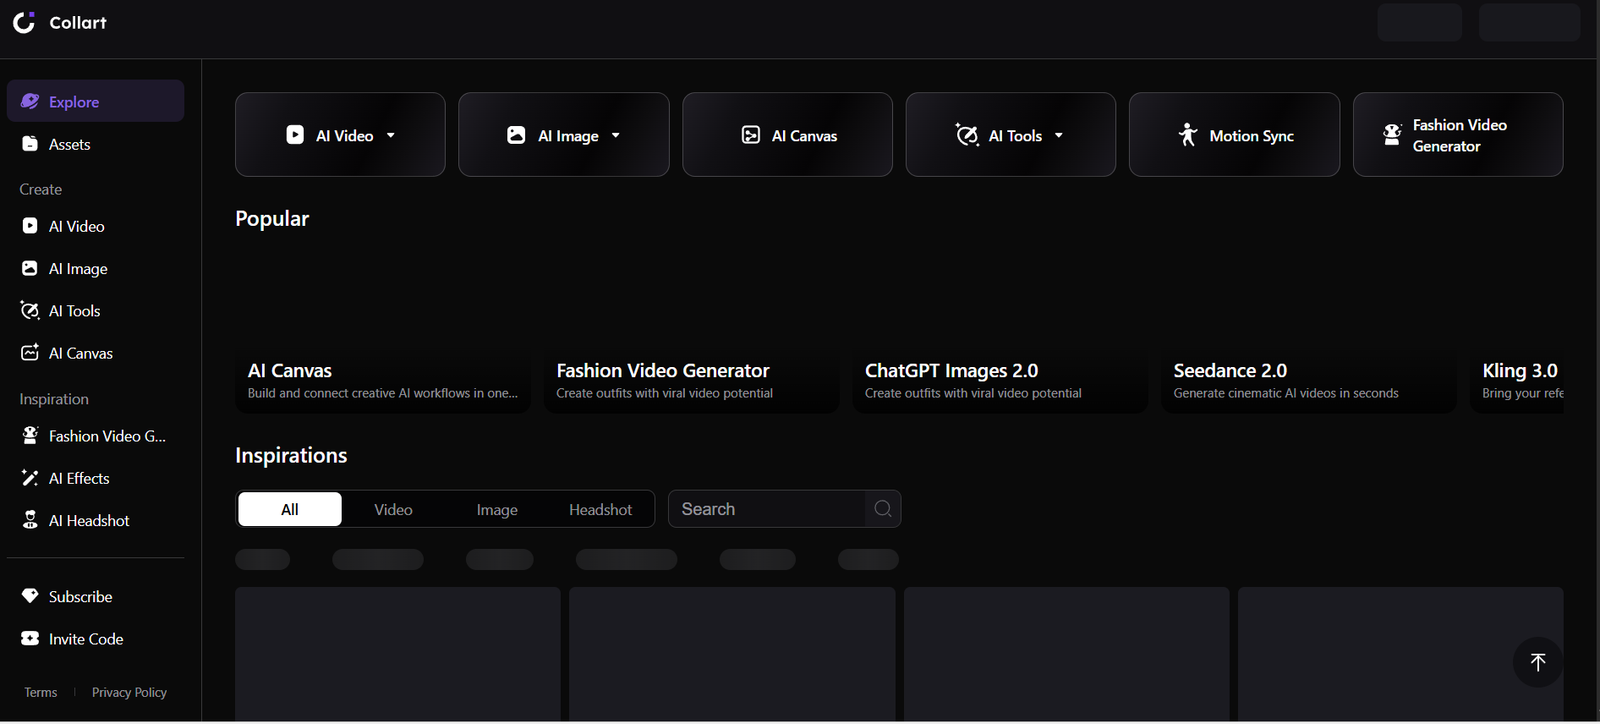Click the AI Video play icon in sidebar
Image resolution: width=1600 pixels, height=724 pixels.
tap(30, 226)
